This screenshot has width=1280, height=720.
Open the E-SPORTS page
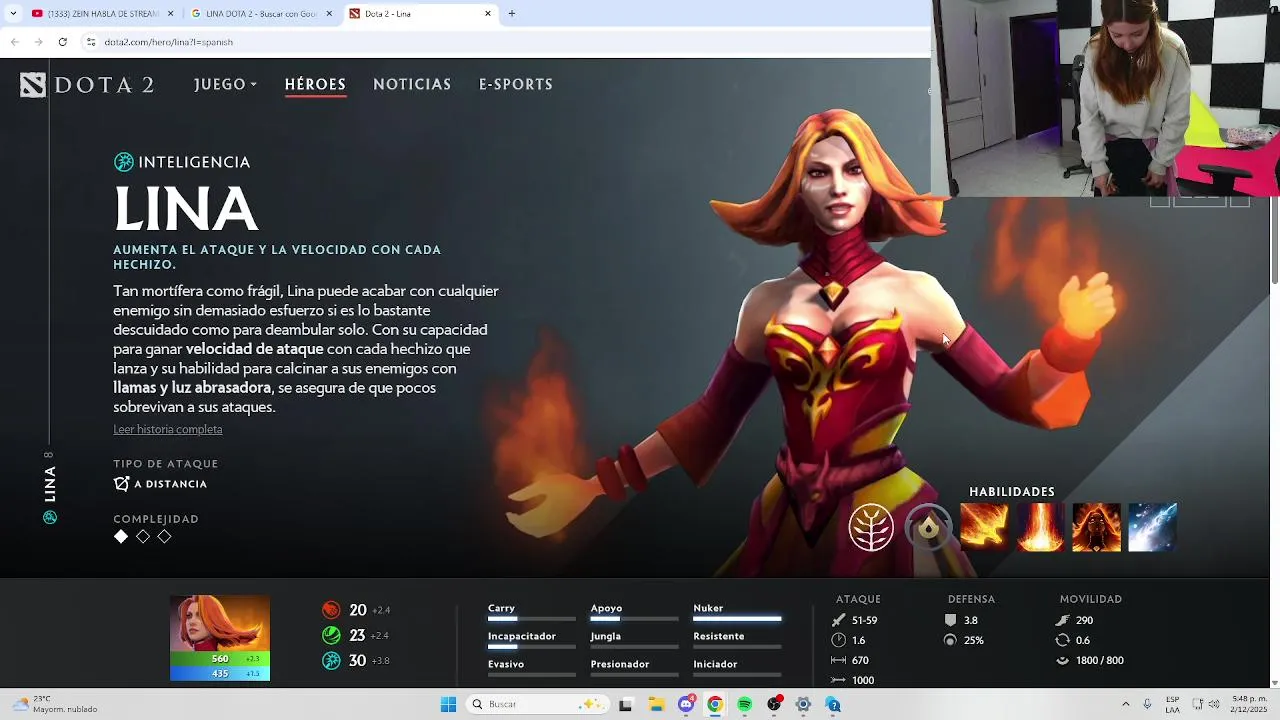[x=516, y=85]
